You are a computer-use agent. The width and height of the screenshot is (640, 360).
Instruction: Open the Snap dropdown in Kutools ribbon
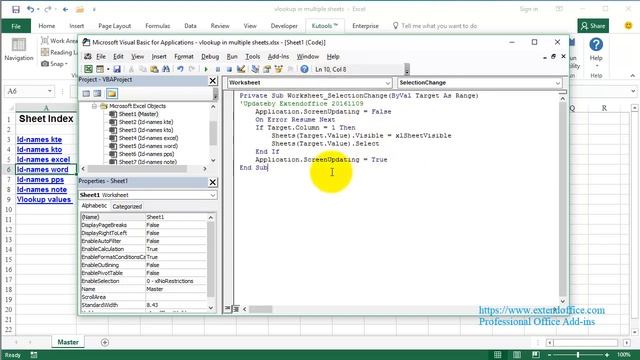tap(54, 64)
